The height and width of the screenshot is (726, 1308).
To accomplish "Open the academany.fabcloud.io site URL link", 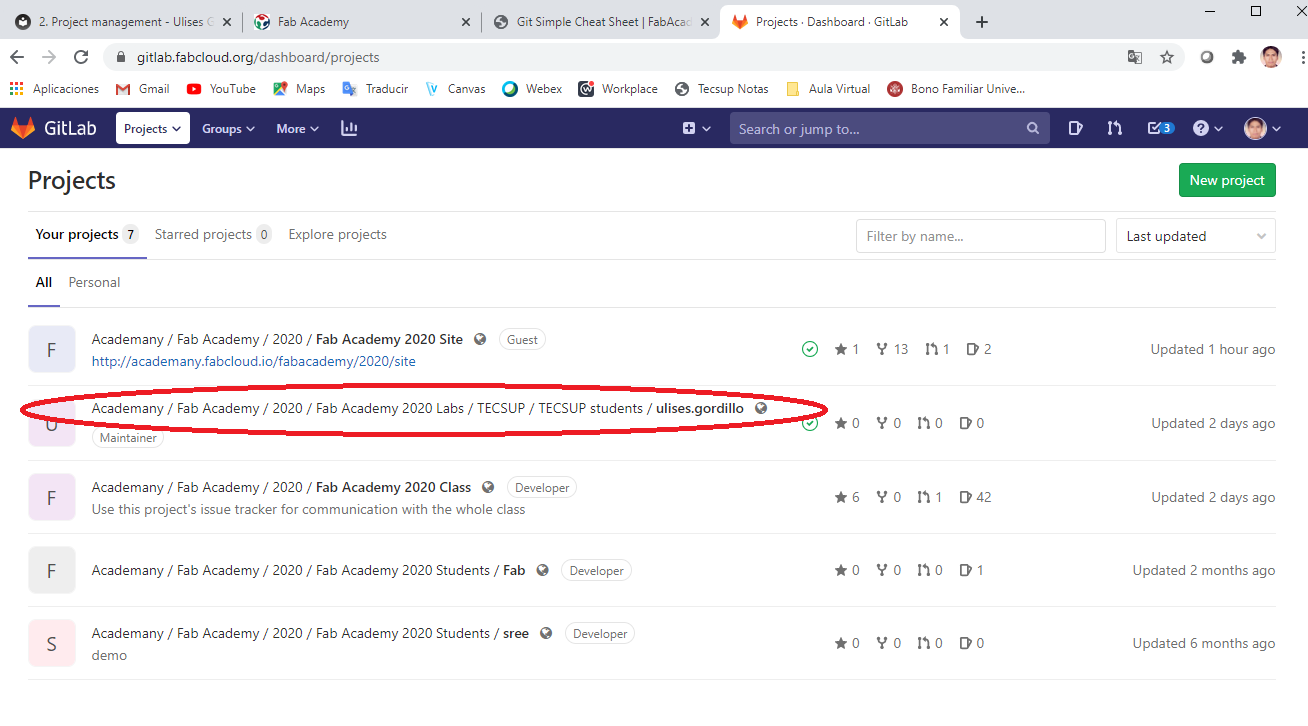I will 254,361.
